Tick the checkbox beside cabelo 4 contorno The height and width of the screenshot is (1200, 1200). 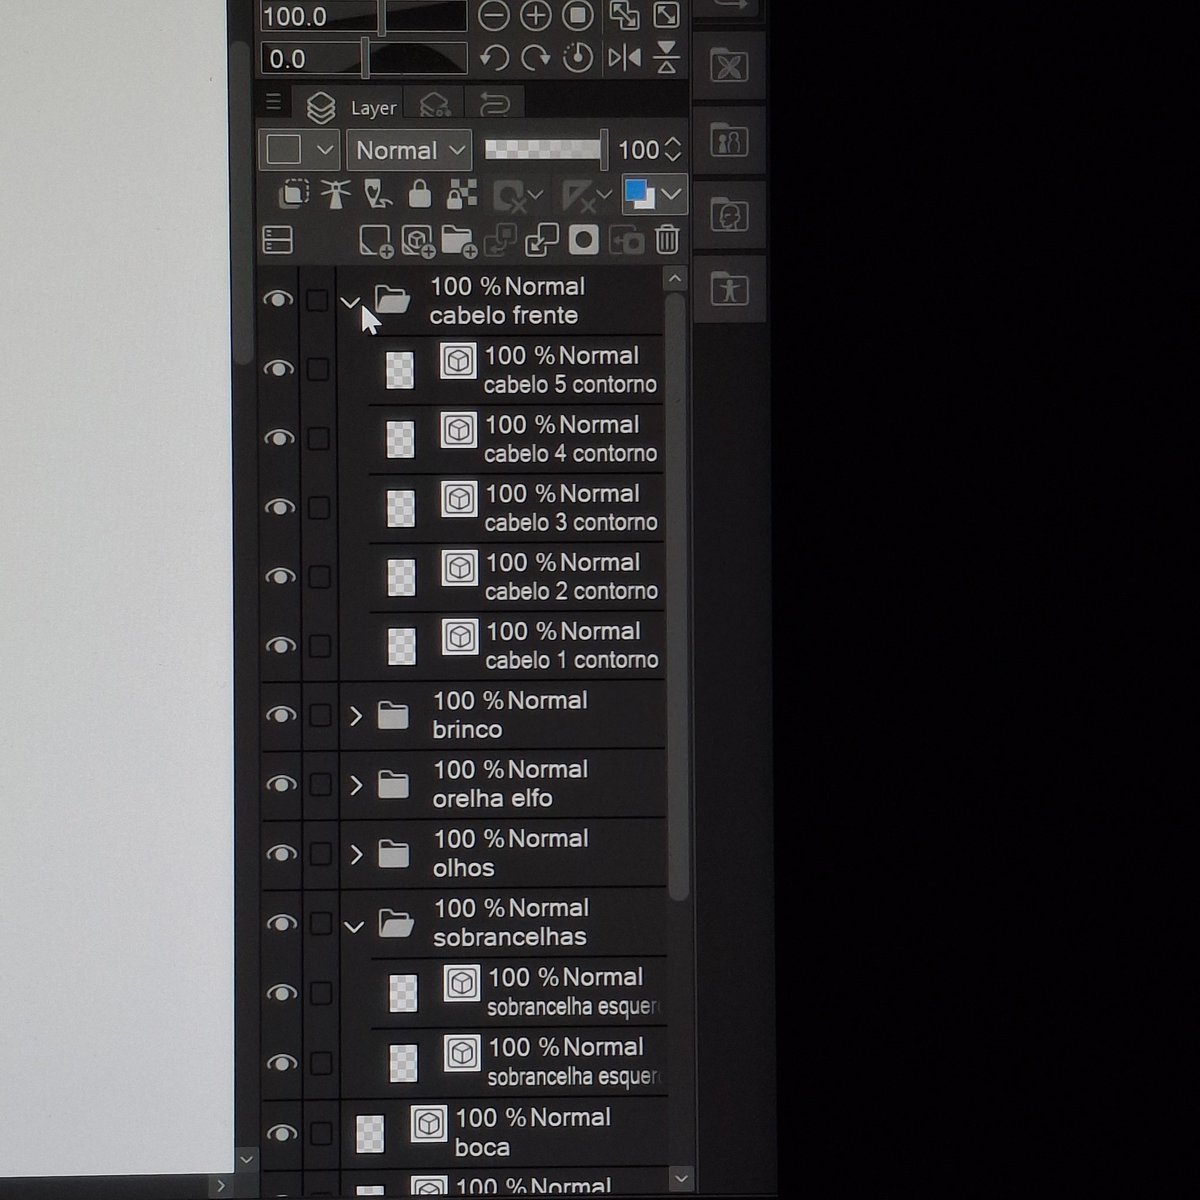tap(318, 438)
